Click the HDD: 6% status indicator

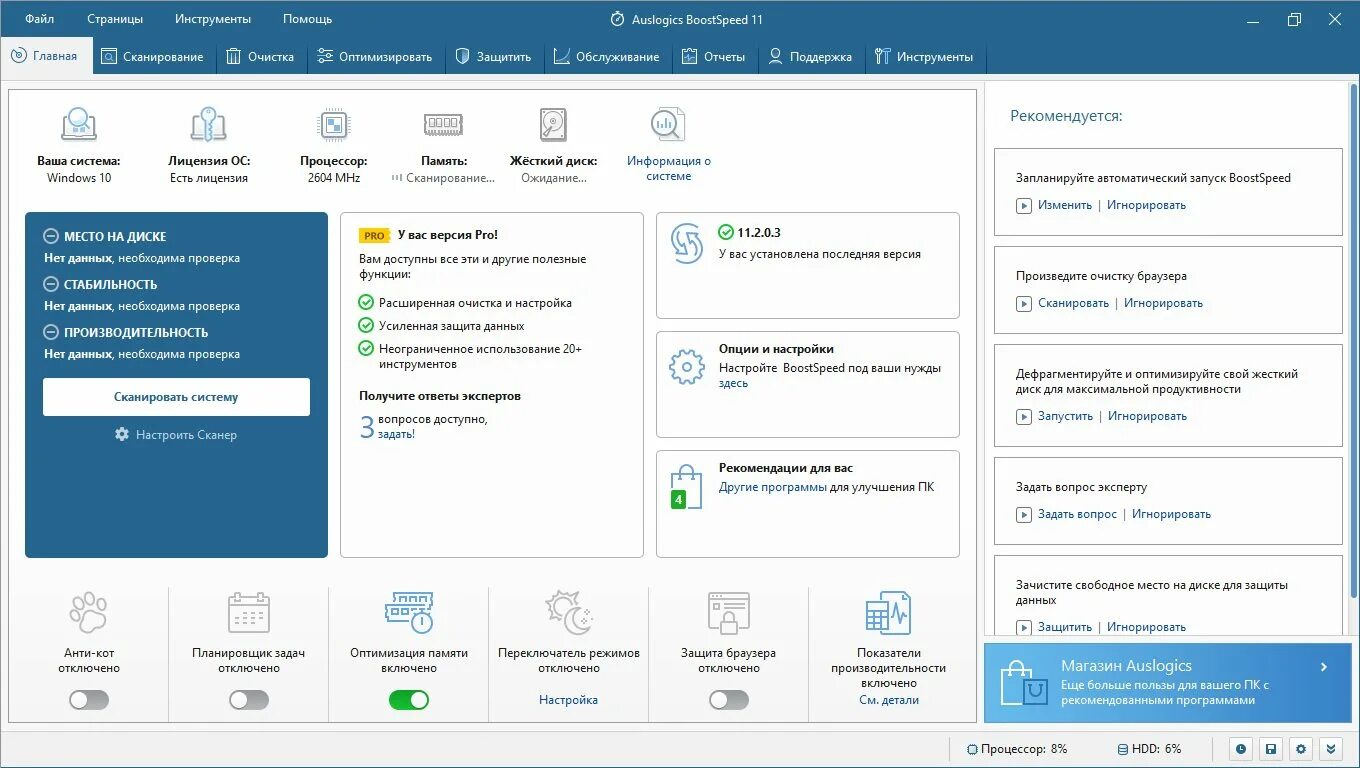[1149, 749]
